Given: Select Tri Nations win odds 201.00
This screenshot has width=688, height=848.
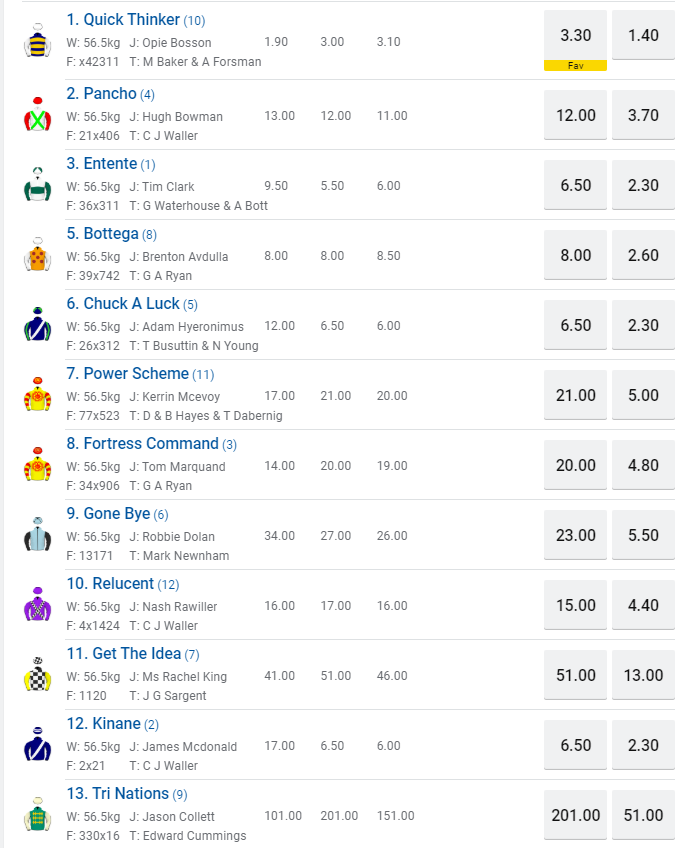Looking at the screenshot, I should 575,815.
